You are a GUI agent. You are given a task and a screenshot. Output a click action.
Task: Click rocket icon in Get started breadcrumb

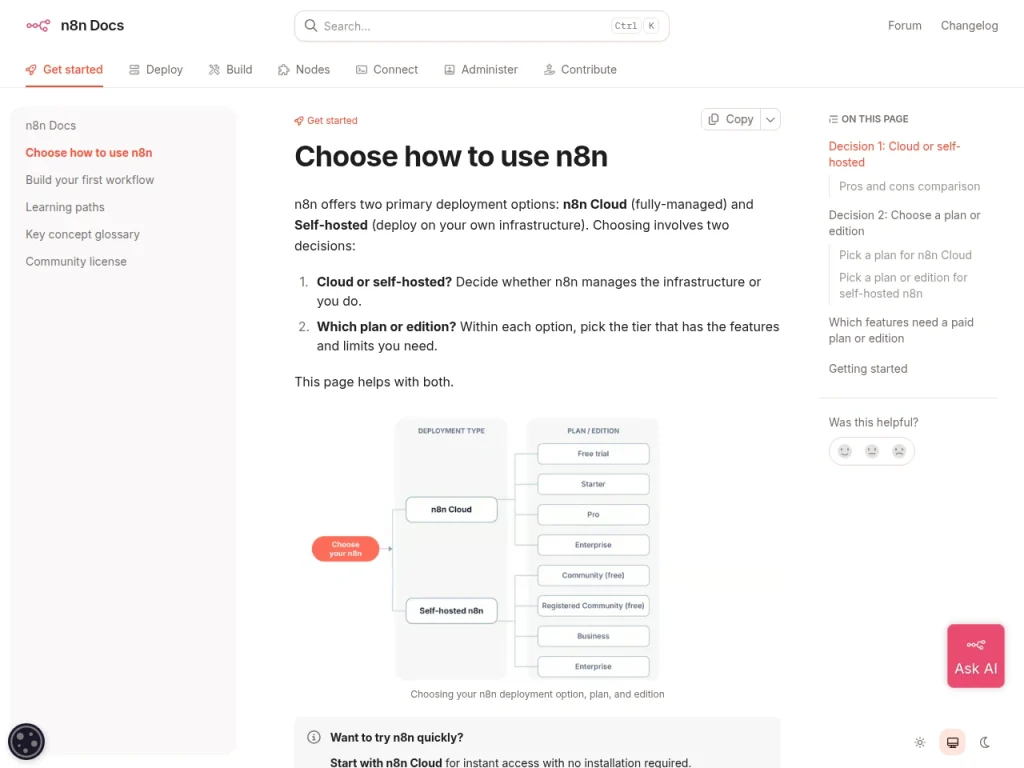pos(298,121)
